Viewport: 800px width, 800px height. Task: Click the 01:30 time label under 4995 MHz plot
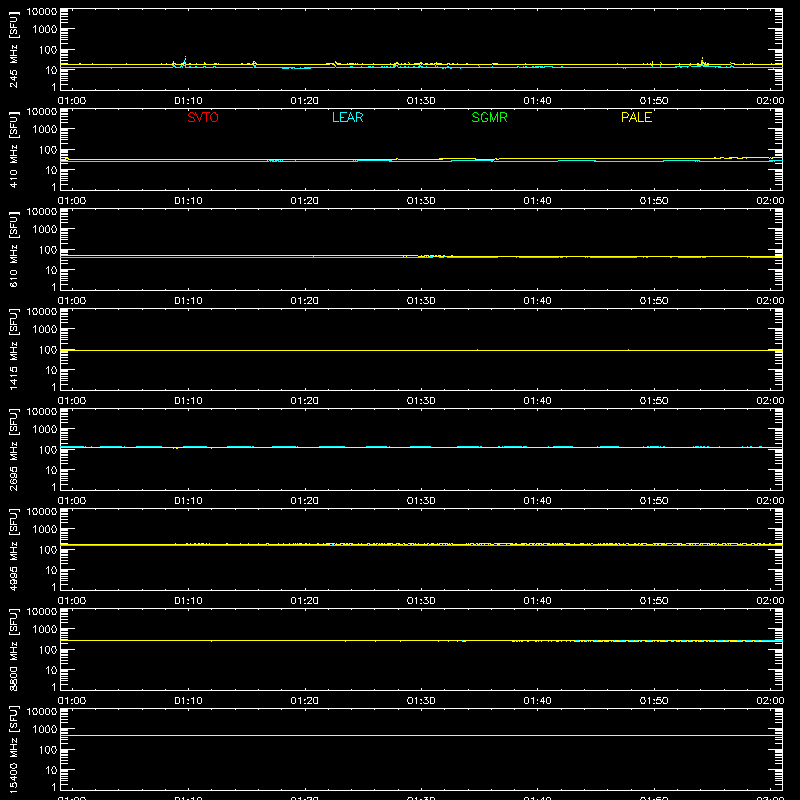point(421,601)
